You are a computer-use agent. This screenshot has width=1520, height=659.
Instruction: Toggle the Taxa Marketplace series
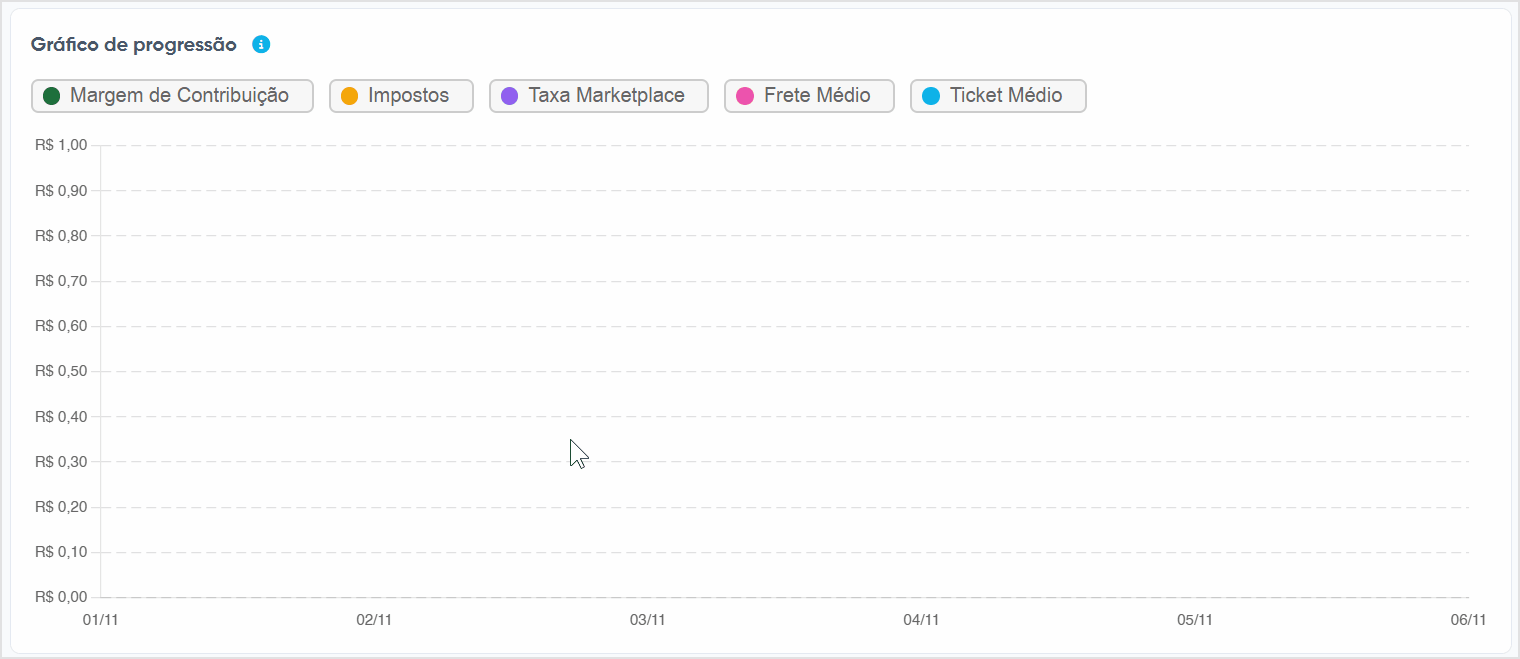point(599,96)
